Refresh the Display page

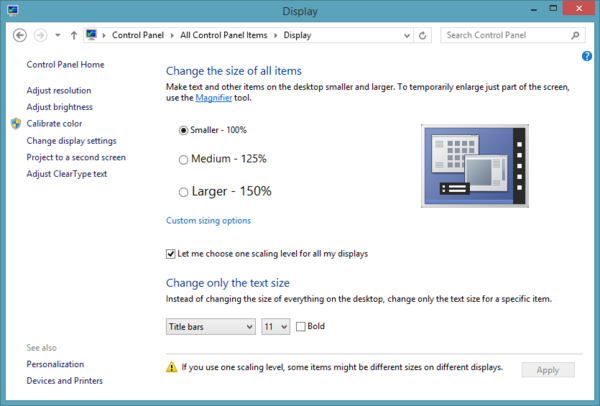(x=422, y=35)
